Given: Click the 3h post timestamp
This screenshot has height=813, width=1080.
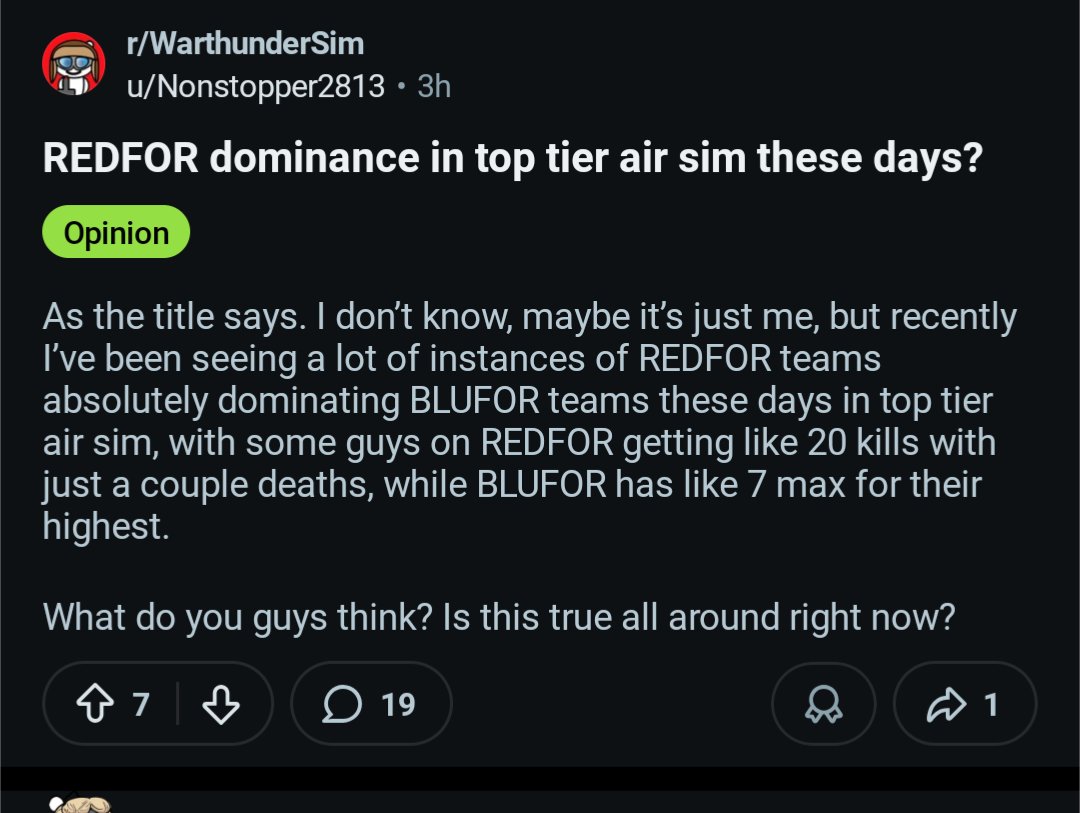Looking at the screenshot, I should point(434,87).
